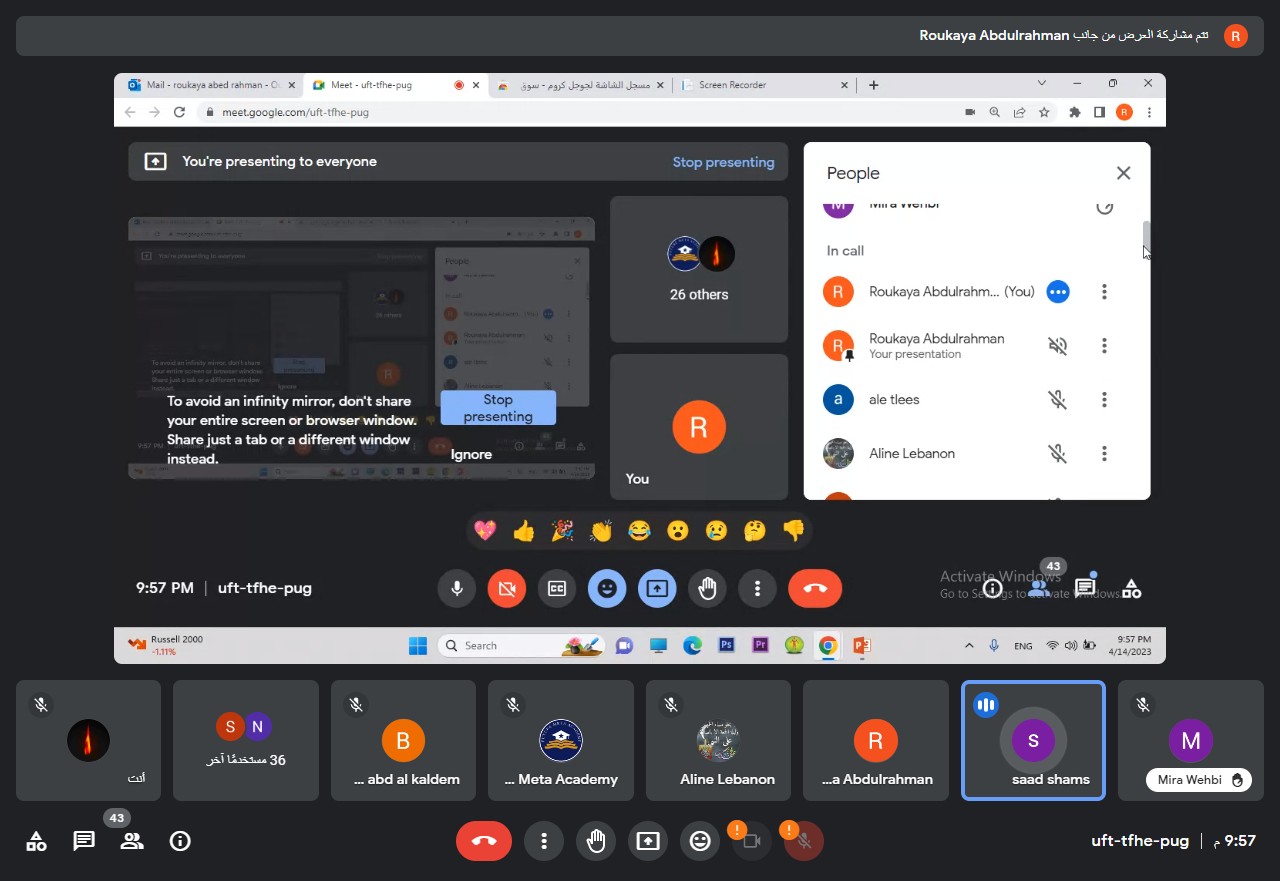
Task: Toggle the microphone in the shared screen controls
Action: click(457, 589)
